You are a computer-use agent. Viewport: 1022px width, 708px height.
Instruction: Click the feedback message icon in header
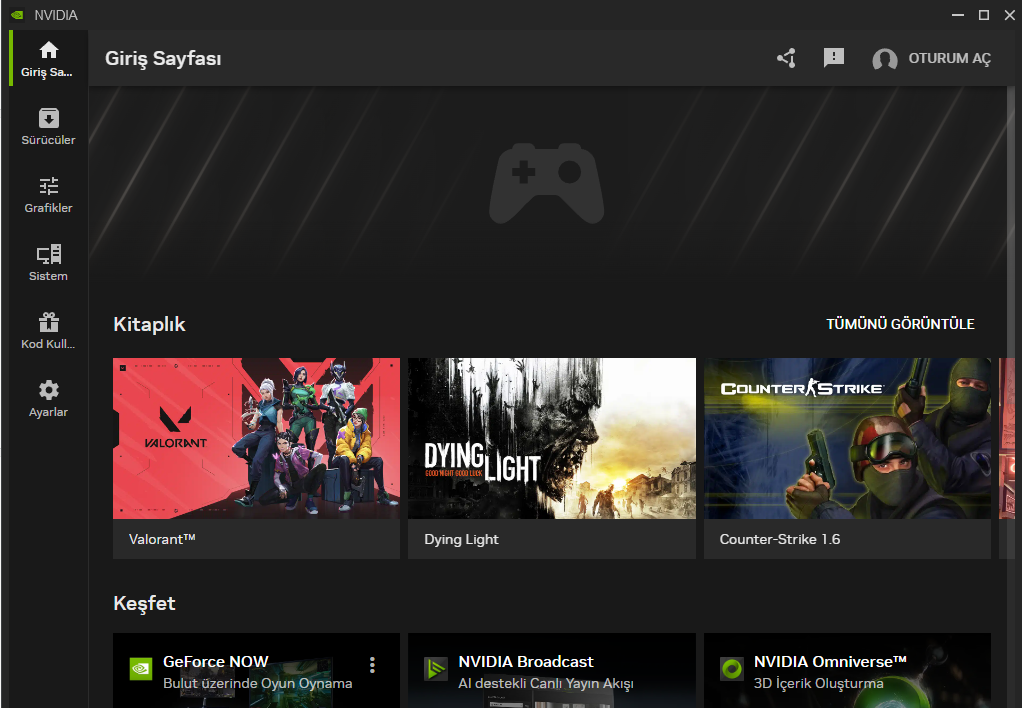point(834,58)
